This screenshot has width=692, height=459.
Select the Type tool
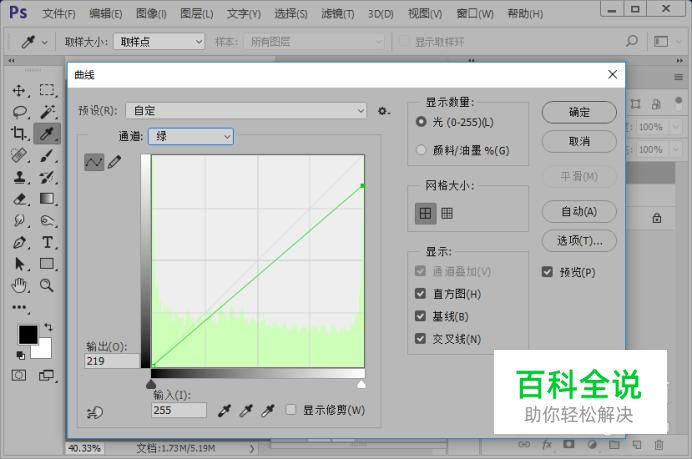point(47,243)
